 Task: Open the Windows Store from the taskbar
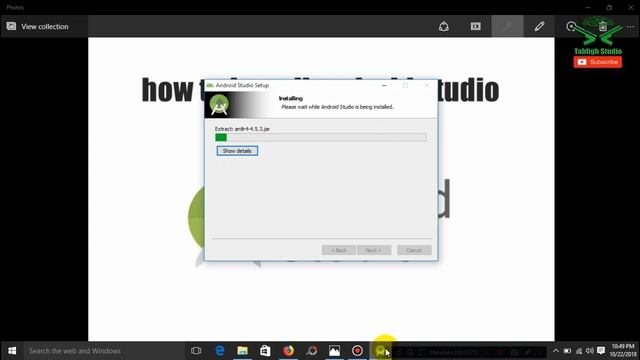(265, 351)
